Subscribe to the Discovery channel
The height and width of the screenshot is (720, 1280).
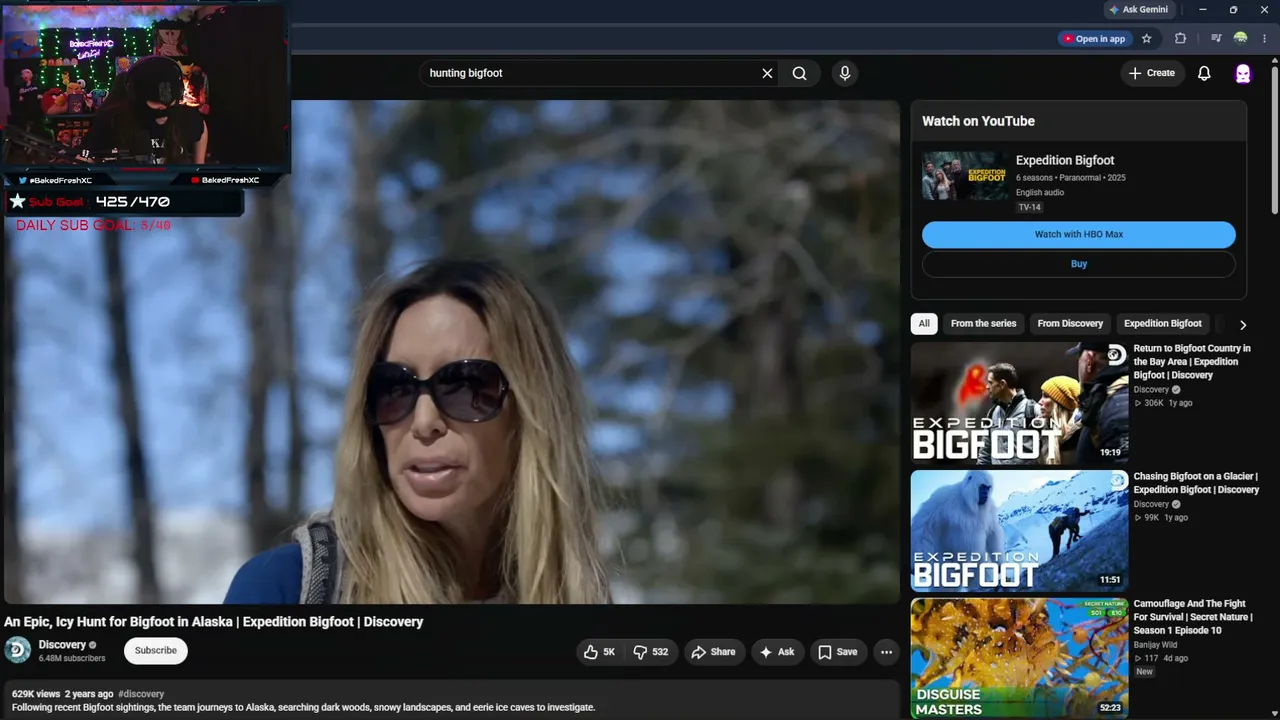click(156, 651)
